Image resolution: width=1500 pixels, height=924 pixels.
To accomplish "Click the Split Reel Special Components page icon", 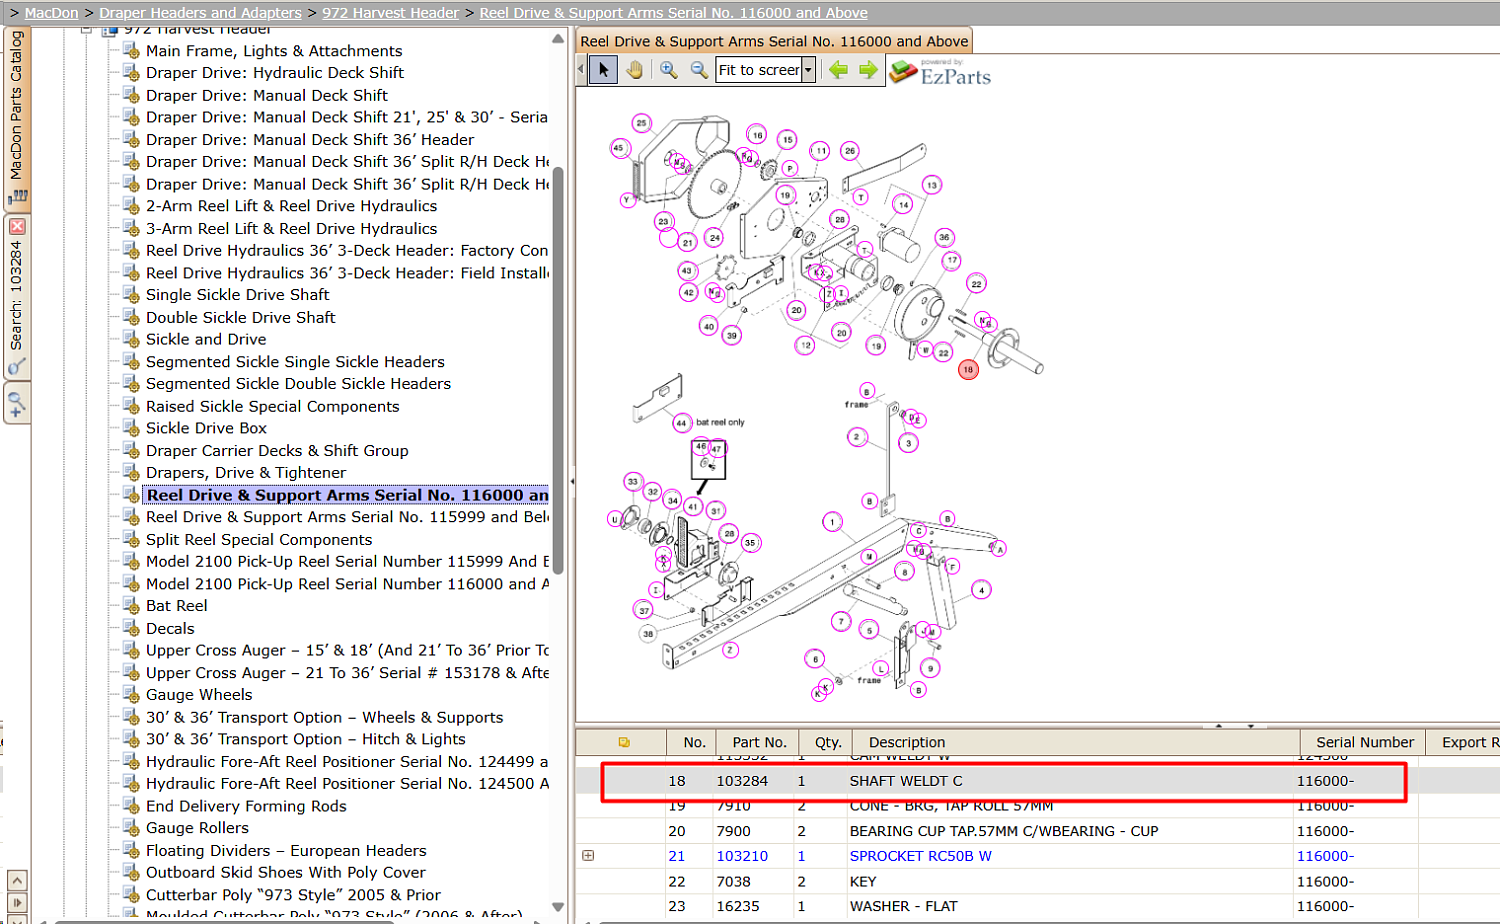I will tap(130, 539).
